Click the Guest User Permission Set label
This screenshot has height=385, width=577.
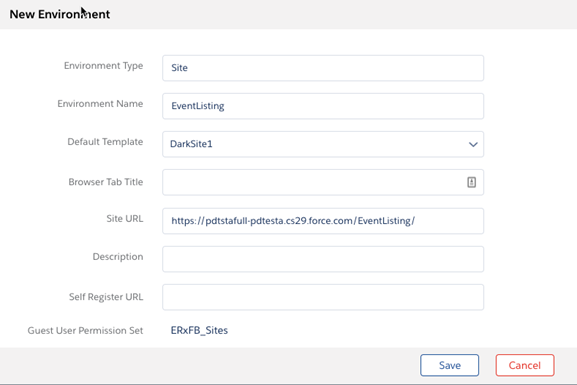[x=85, y=331]
